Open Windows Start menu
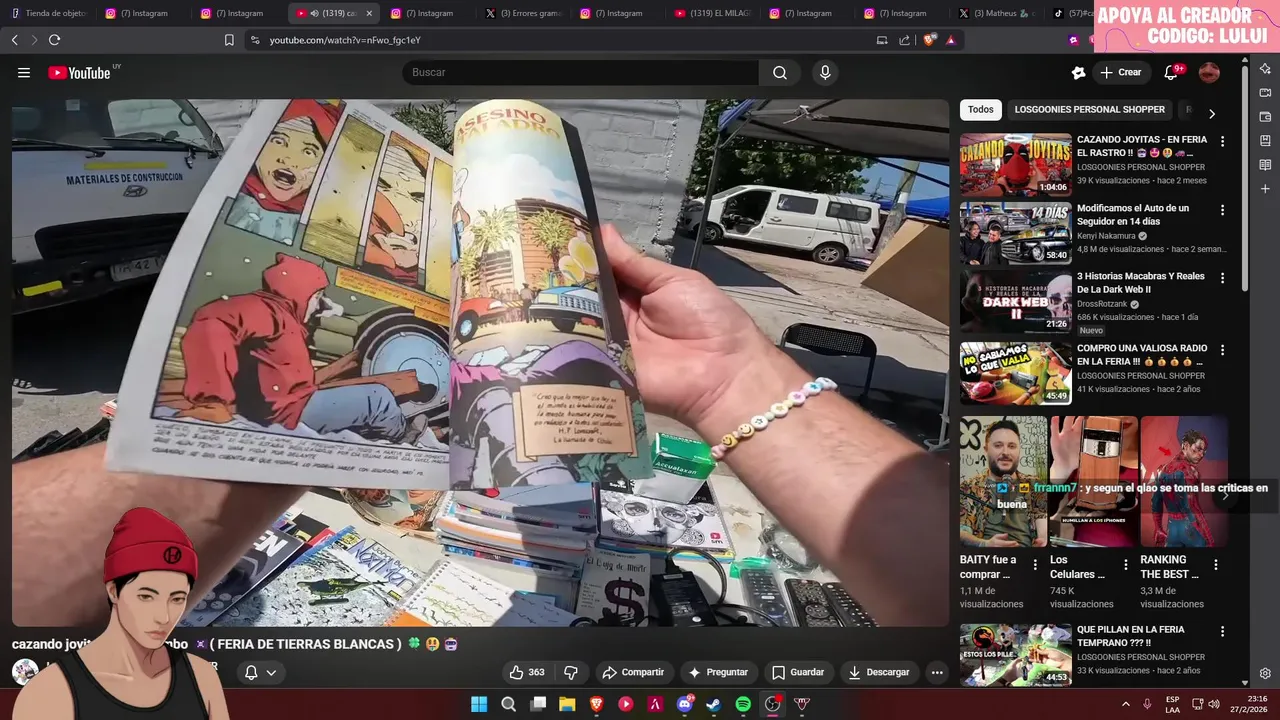 click(x=479, y=704)
